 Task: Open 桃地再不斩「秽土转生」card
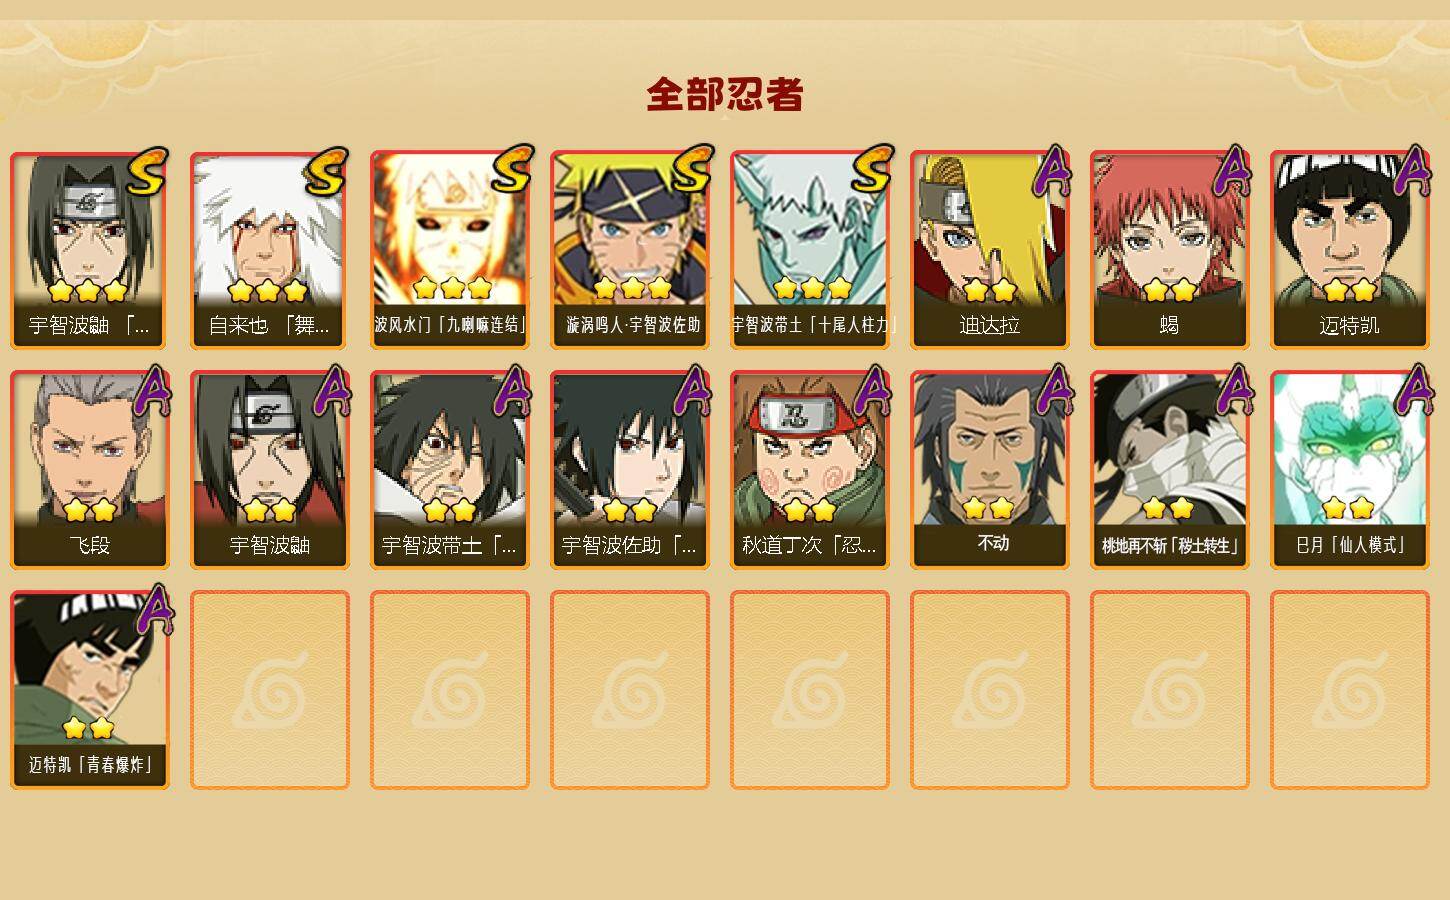point(1170,470)
